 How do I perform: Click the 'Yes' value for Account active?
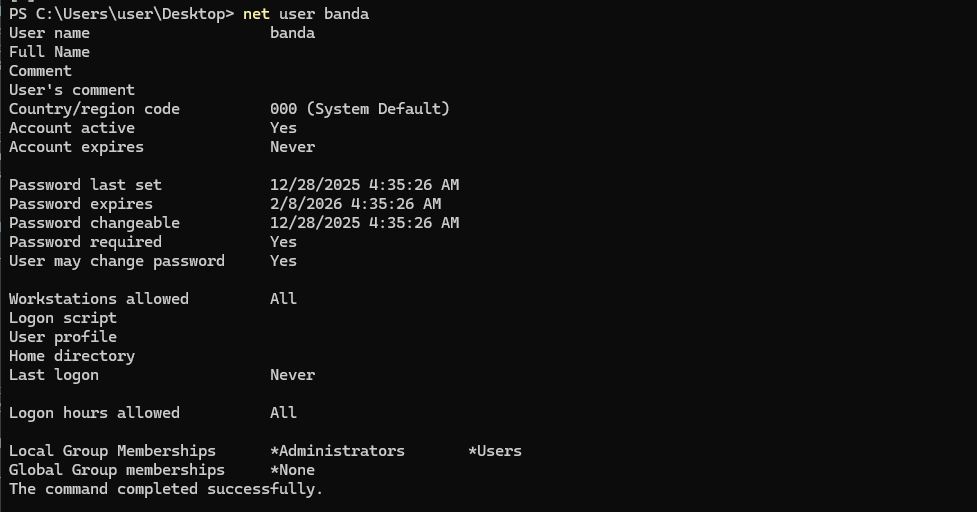[283, 128]
